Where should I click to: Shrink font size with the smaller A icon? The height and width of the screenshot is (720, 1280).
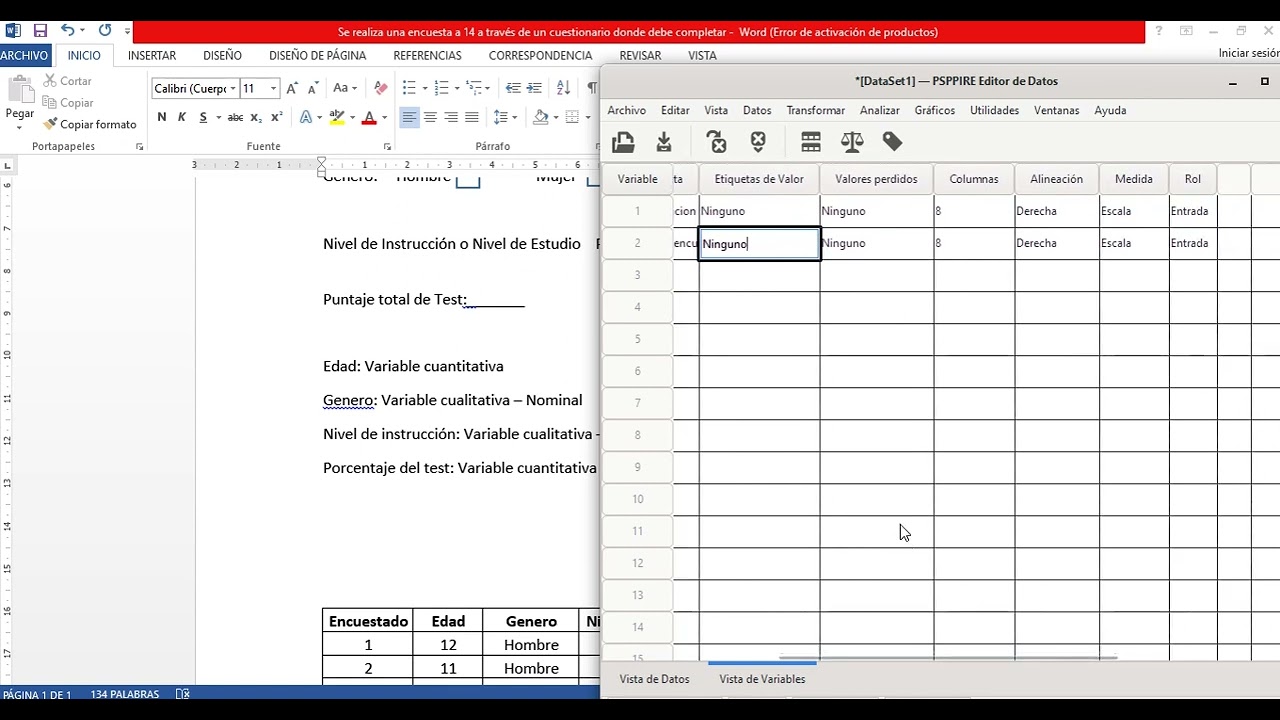pos(313,88)
